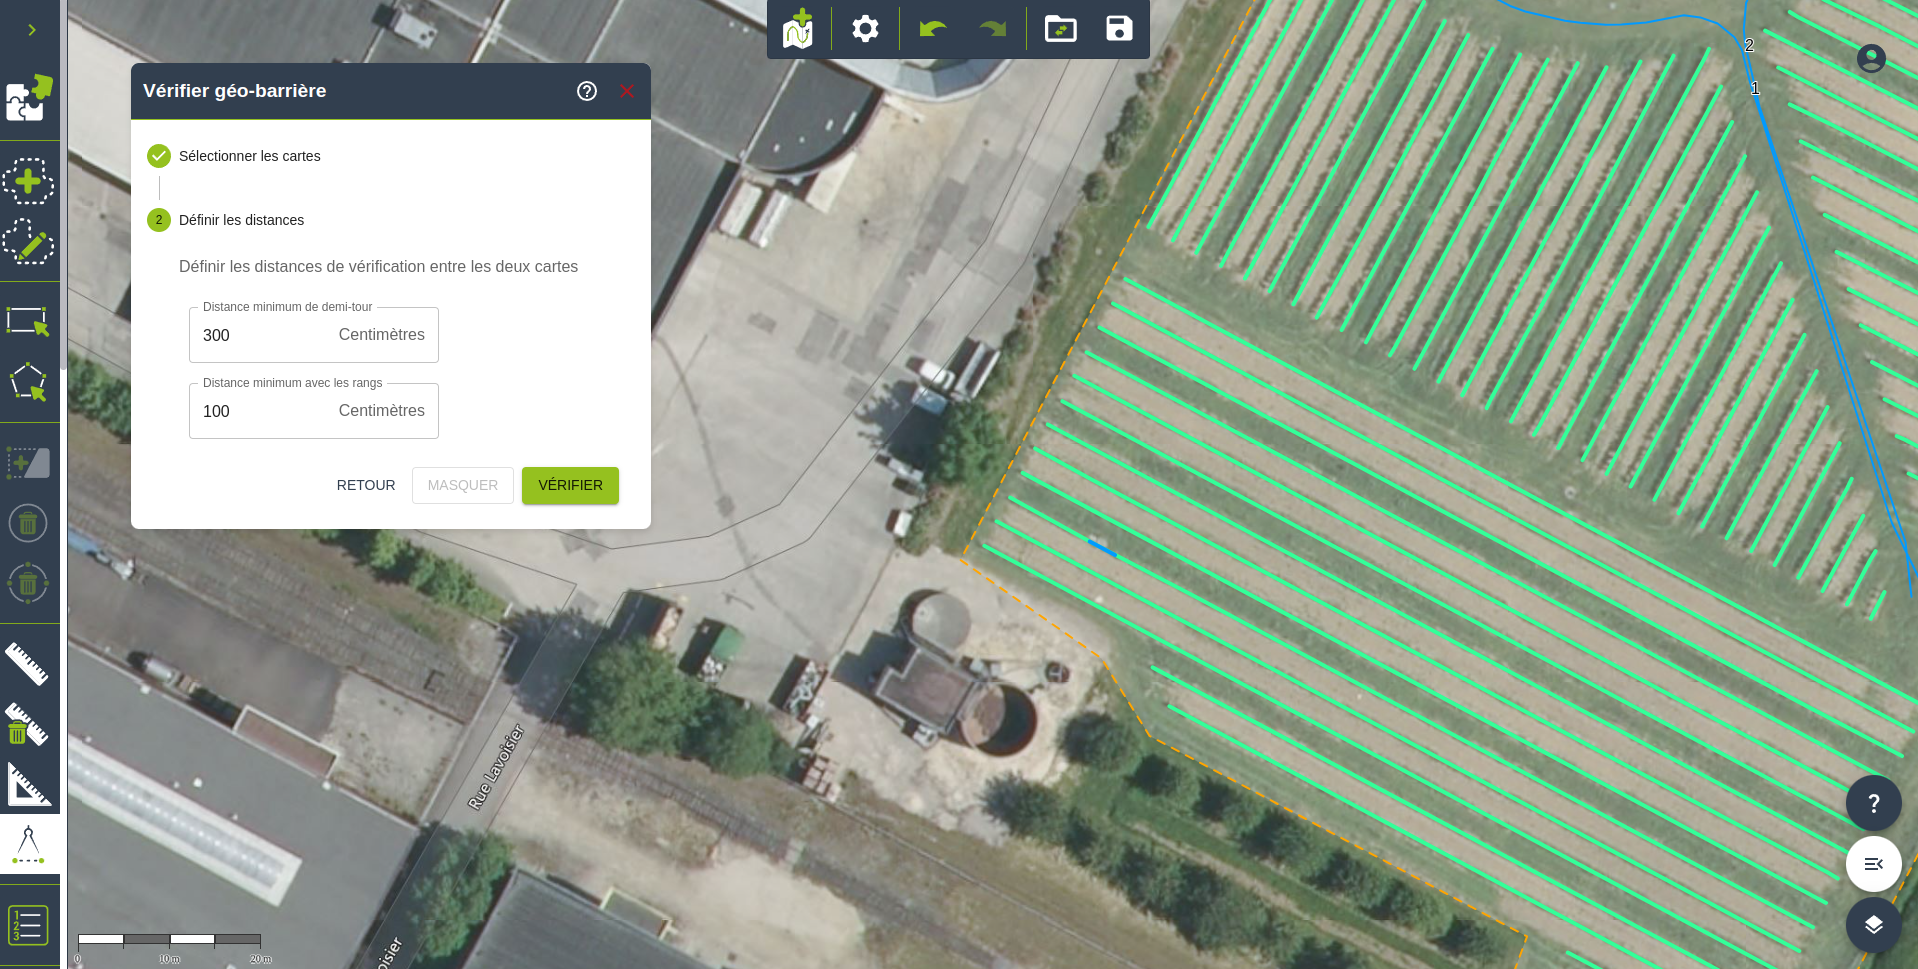The image size is (1918, 969).
Task: Click the VÉRIFIER button
Action: 570,485
